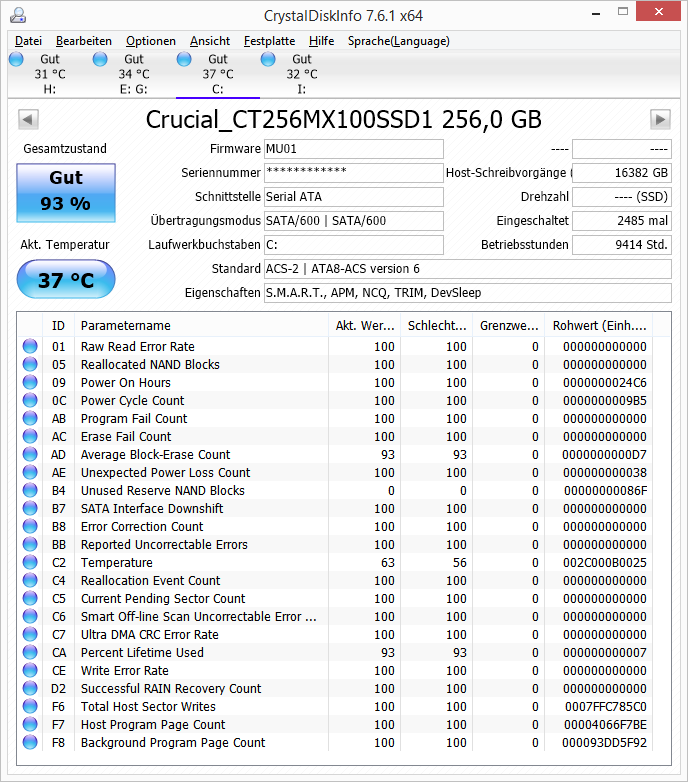Click status icon of Percent Lifetime Used

click(30, 652)
